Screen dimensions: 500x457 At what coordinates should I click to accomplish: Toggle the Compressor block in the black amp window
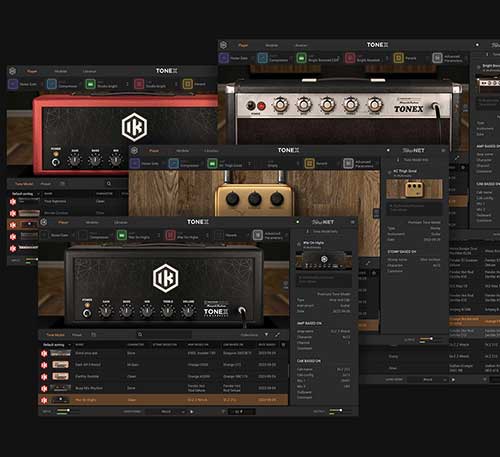[x=83, y=235]
